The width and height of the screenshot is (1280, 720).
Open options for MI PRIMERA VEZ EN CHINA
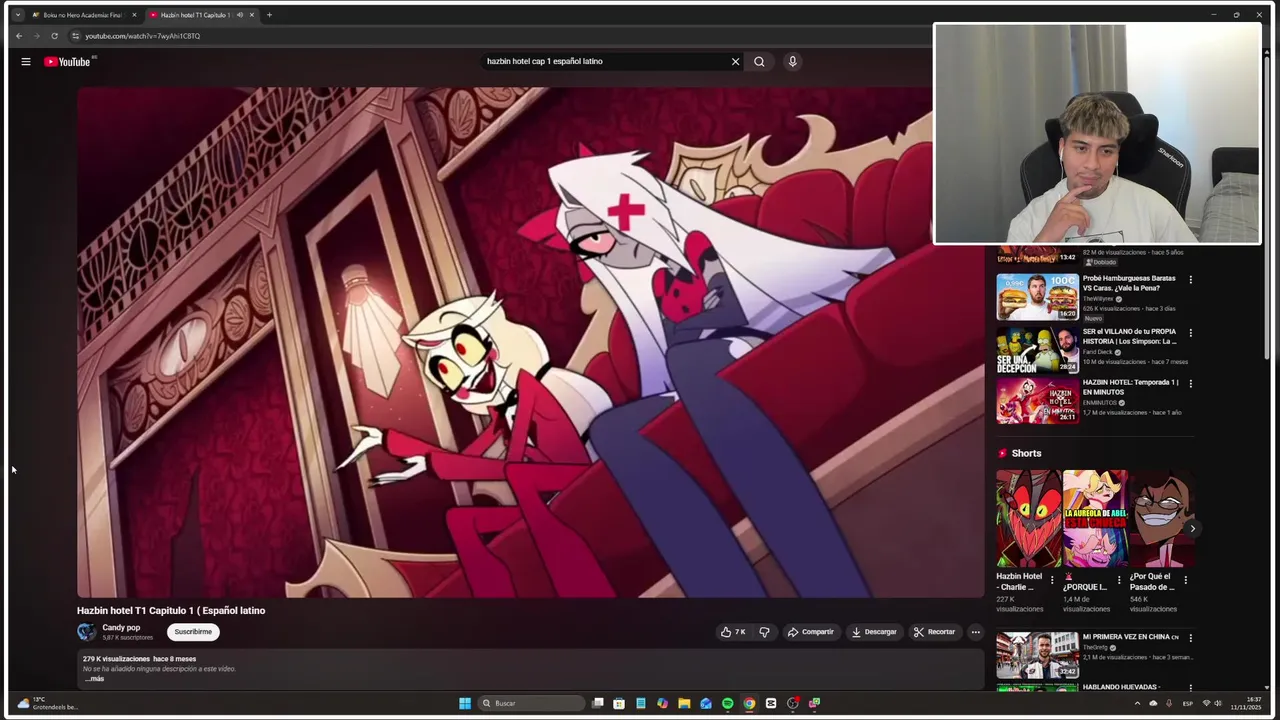click(1190, 638)
